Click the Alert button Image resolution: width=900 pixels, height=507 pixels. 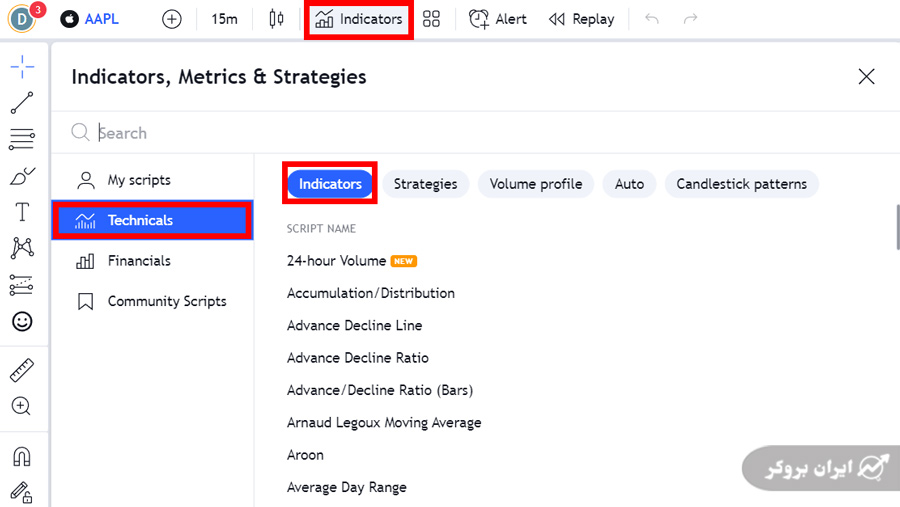(x=498, y=19)
